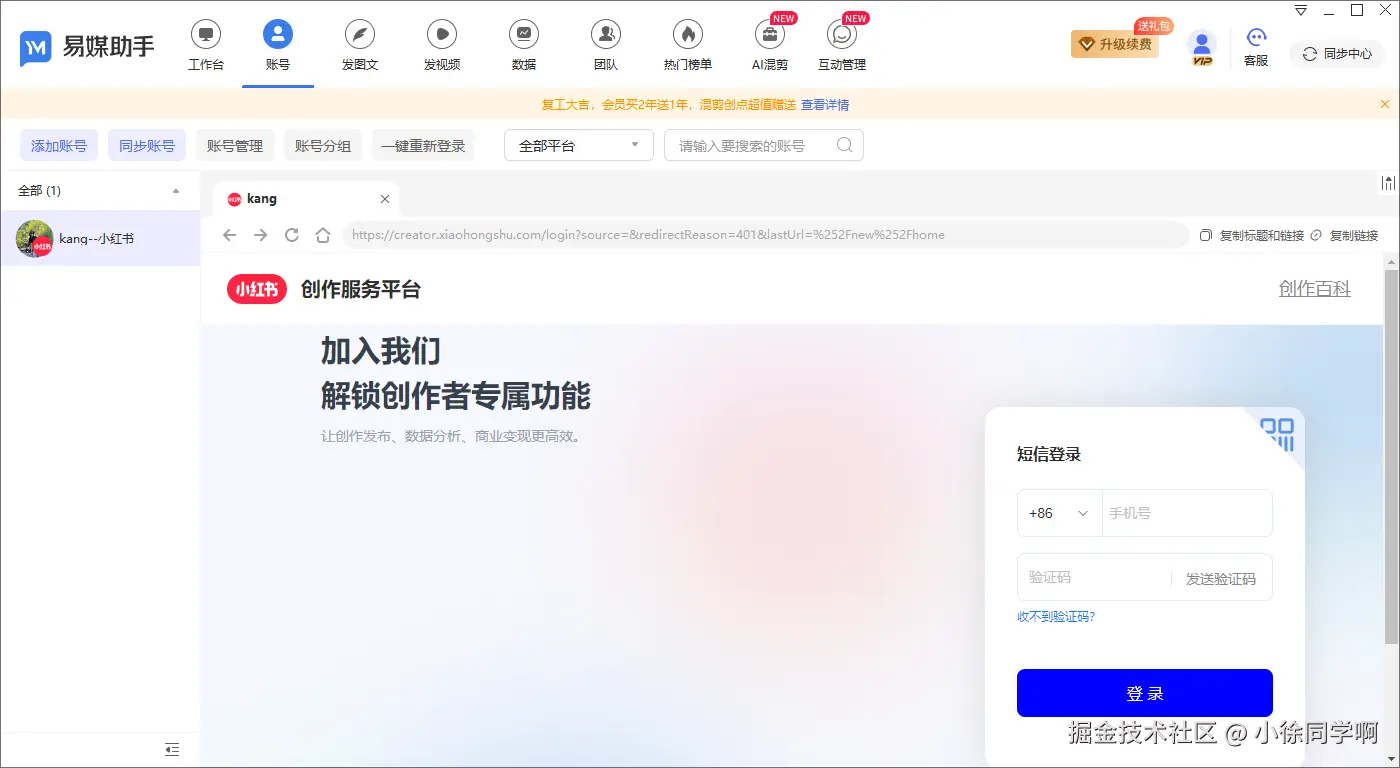This screenshot has width=1400, height=768.
Task: Open the 同步中心 sync center
Action: 1337,54
